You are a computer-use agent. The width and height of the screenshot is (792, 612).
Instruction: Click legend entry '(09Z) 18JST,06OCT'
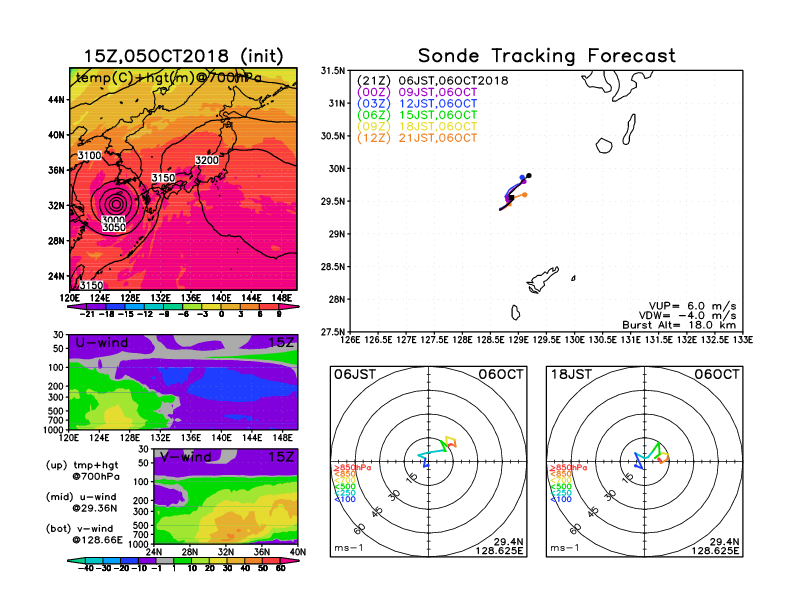click(x=417, y=126)
